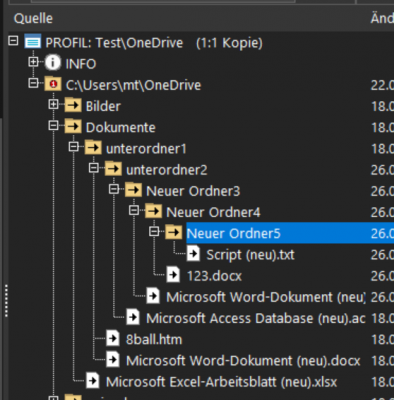The image size is (394, 400).
Task: Click the Script (neu).txt file icon
Action: [193, 254]
